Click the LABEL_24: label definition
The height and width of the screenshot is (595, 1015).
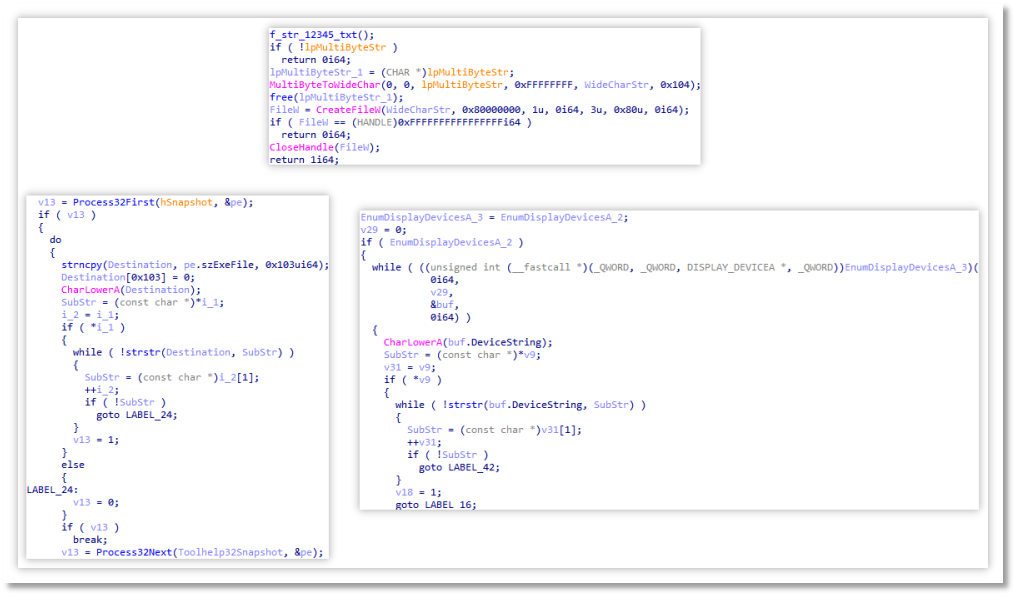49,490
